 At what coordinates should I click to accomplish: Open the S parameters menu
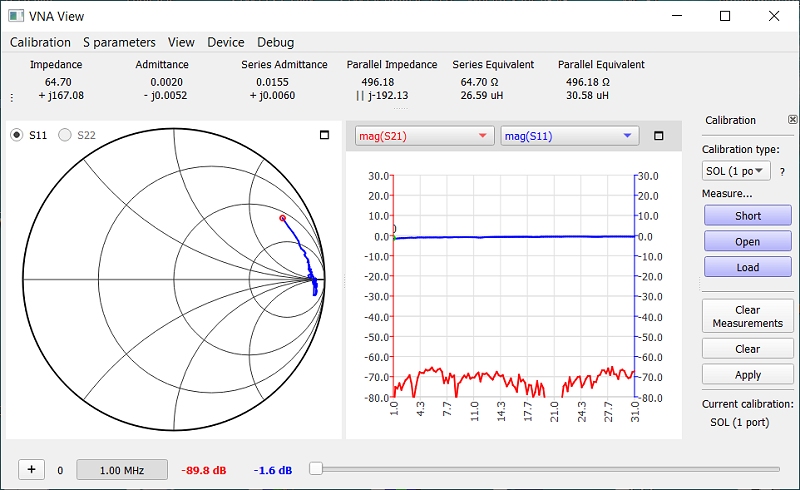[x=119, y=42]
